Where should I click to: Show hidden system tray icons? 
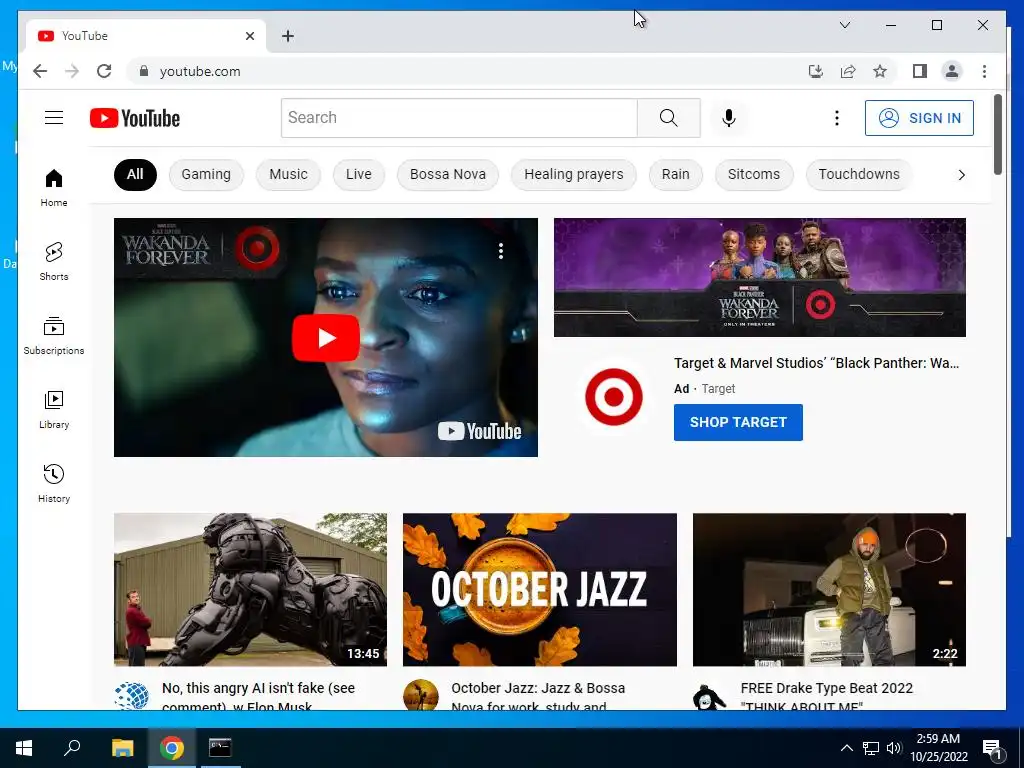pos(846,748)
